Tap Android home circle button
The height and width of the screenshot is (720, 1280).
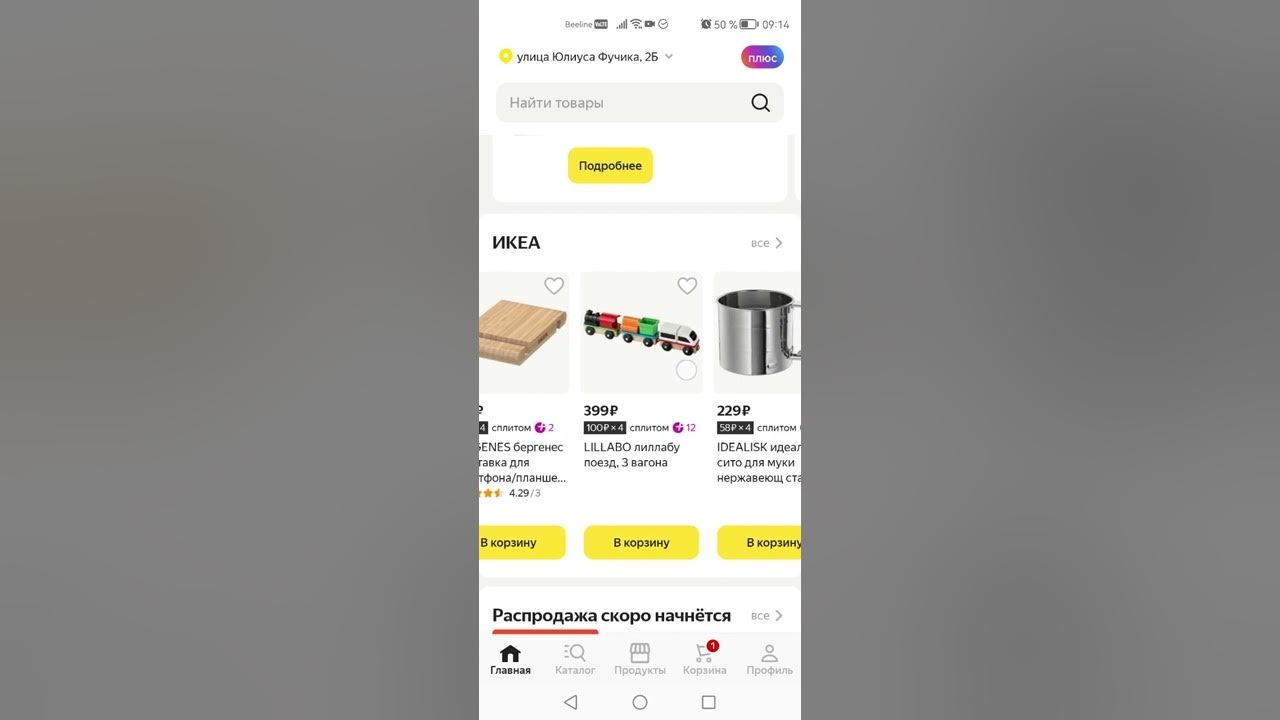point(640,702)
